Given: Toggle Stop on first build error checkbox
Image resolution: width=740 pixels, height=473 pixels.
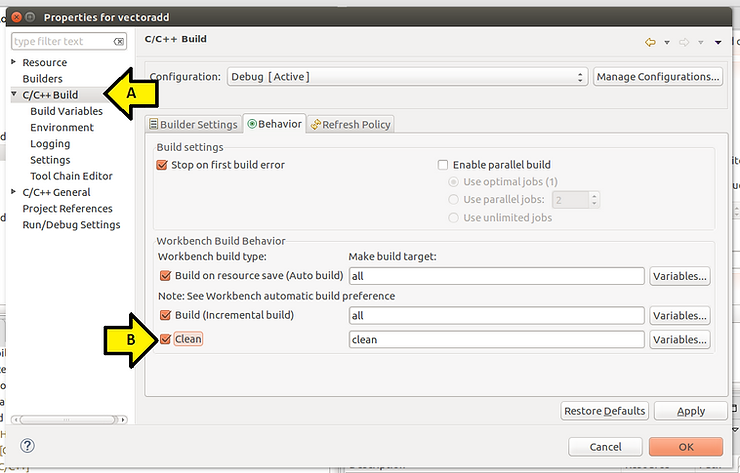Looking at the screenshot, I should pos(162,165).
